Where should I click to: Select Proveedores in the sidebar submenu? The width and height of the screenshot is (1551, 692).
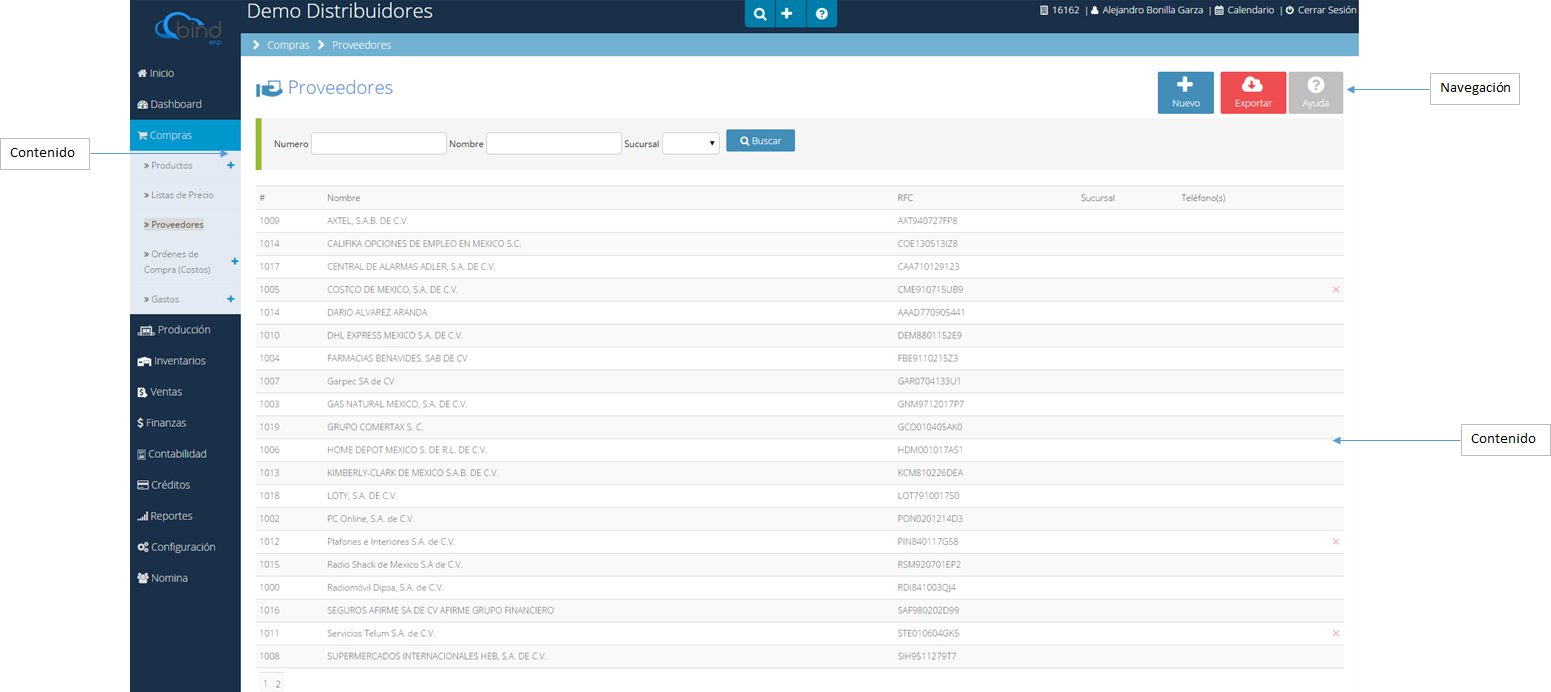point(174,225)
